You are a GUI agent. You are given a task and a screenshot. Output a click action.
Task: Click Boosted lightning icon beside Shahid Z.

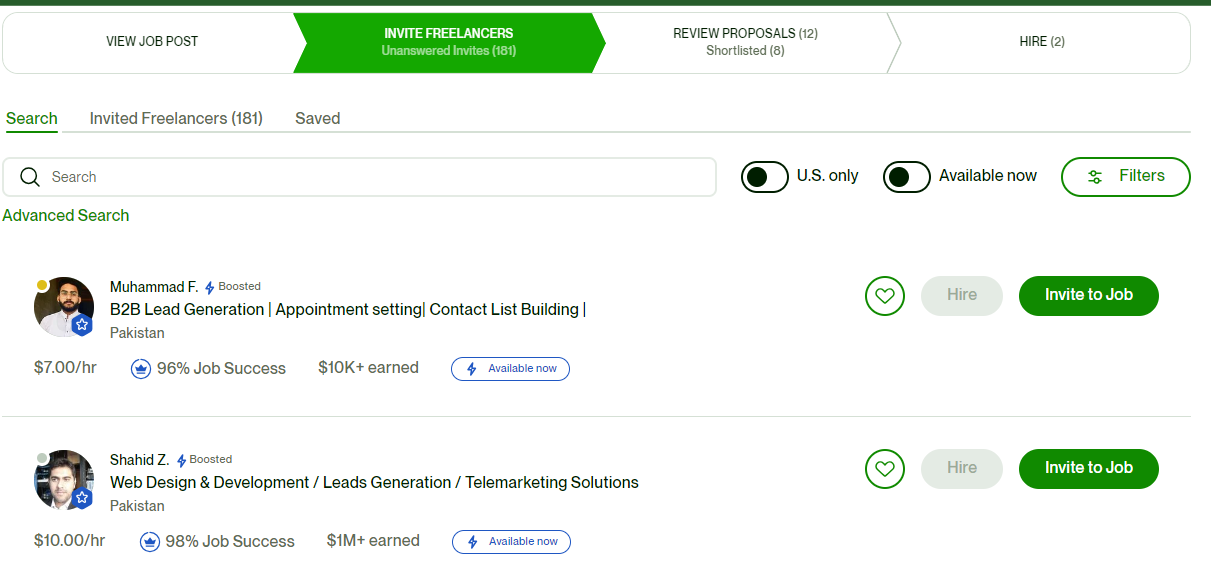pyautogui.click(x=182, y=461)
